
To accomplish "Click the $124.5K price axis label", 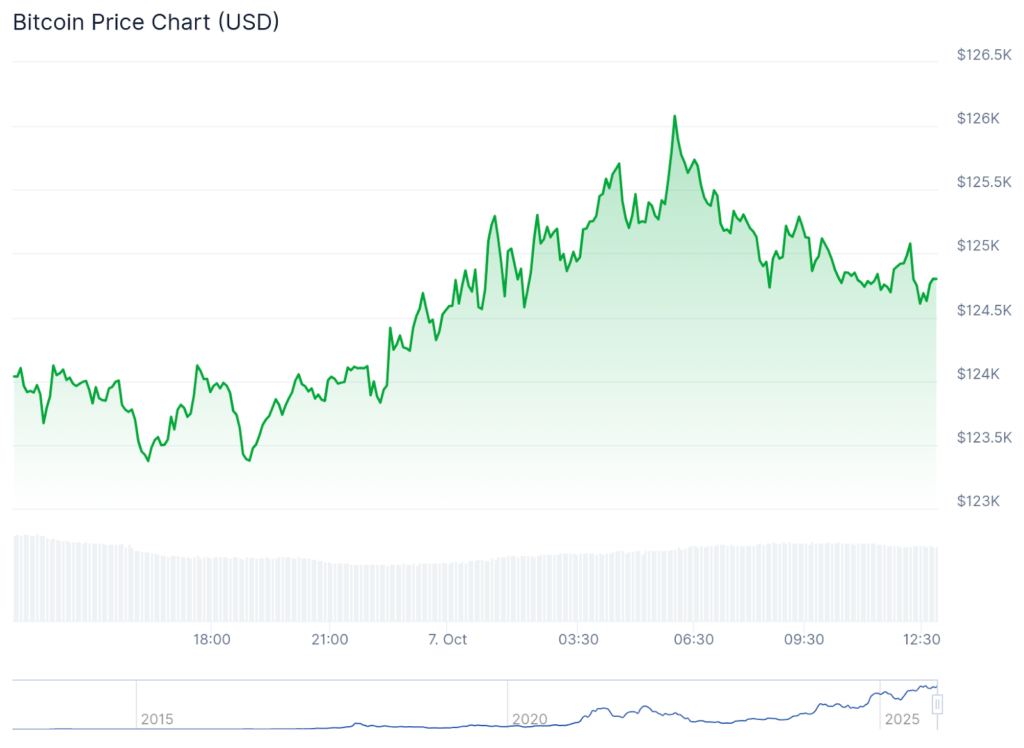I will point(983,310).
